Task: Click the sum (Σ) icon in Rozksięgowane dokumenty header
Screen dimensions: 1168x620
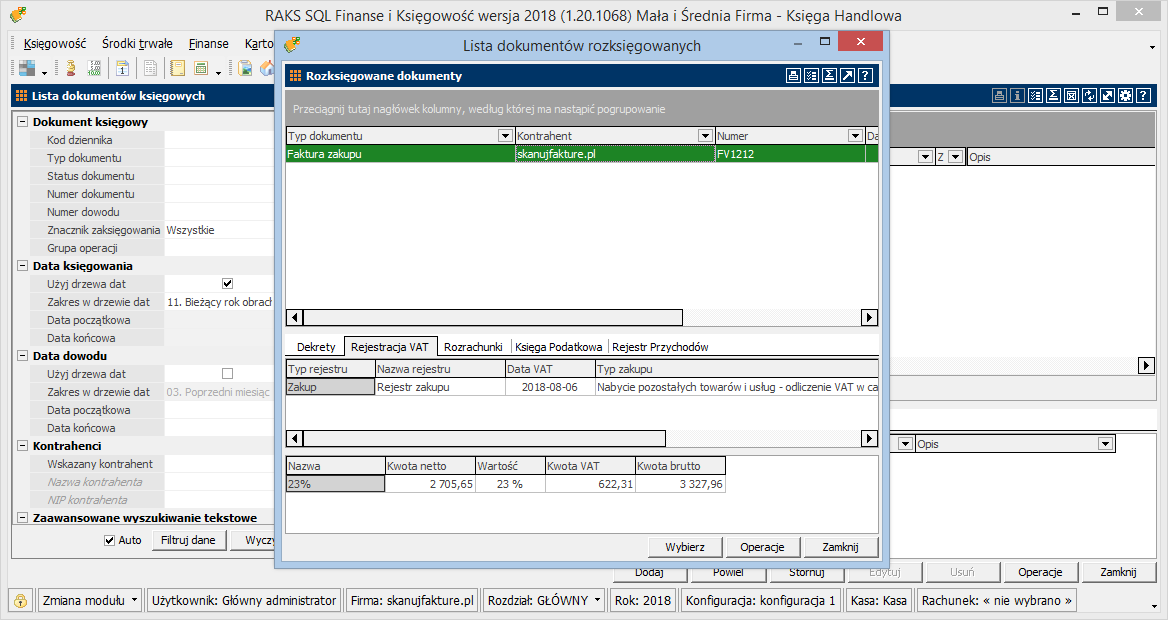Action: click(829, 76)
